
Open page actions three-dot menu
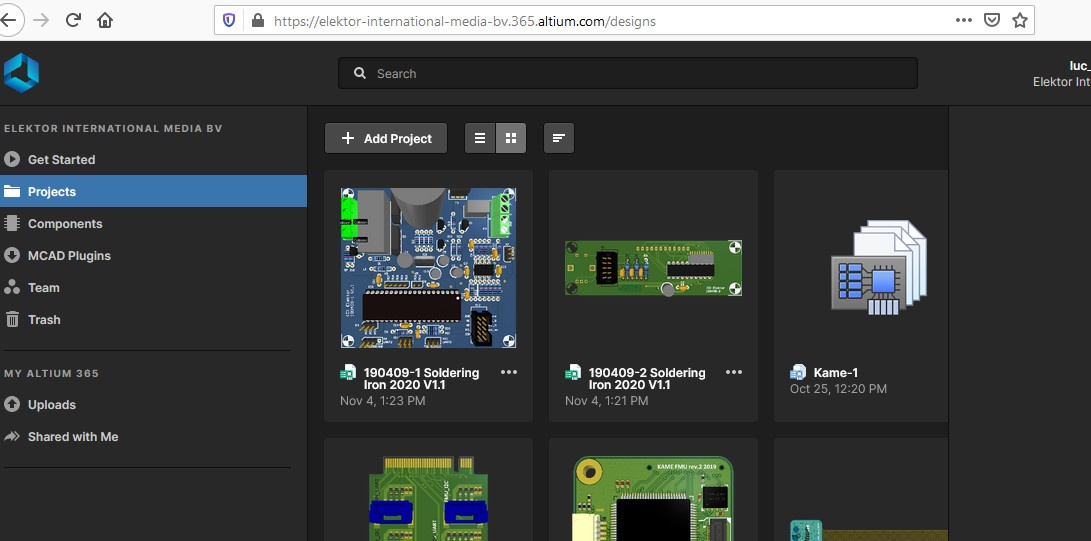coord(964,20)
